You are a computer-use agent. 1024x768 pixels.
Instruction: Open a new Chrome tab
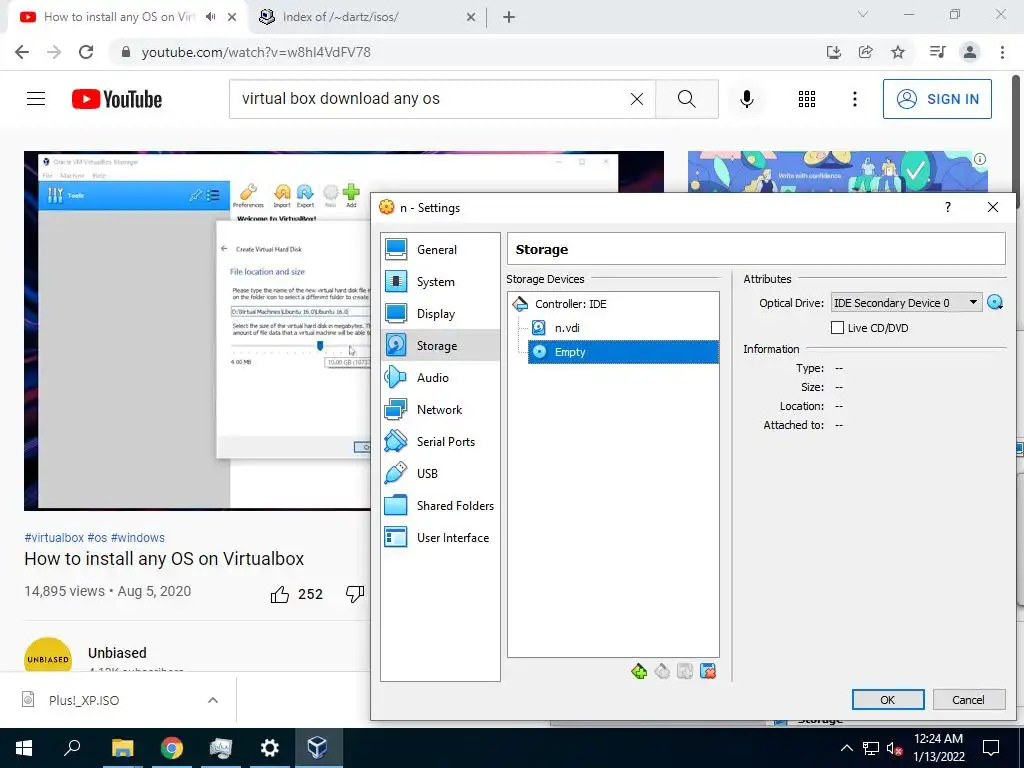click(509, 17)
